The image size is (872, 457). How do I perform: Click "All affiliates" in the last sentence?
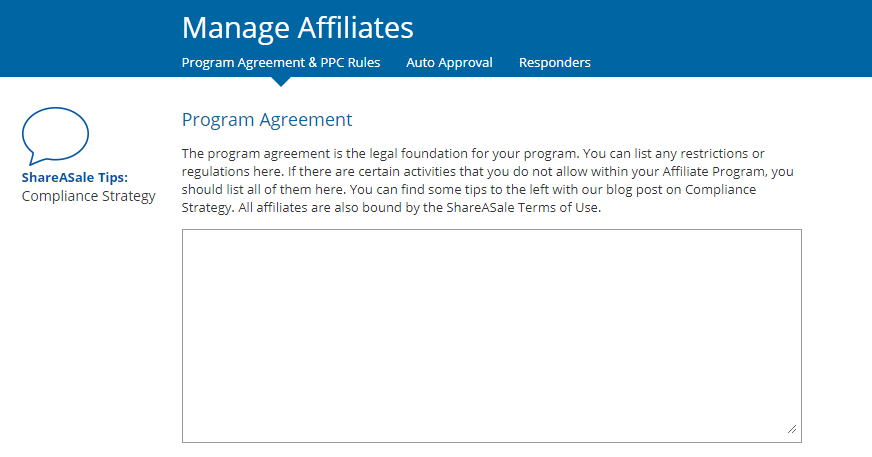[279, 207]
